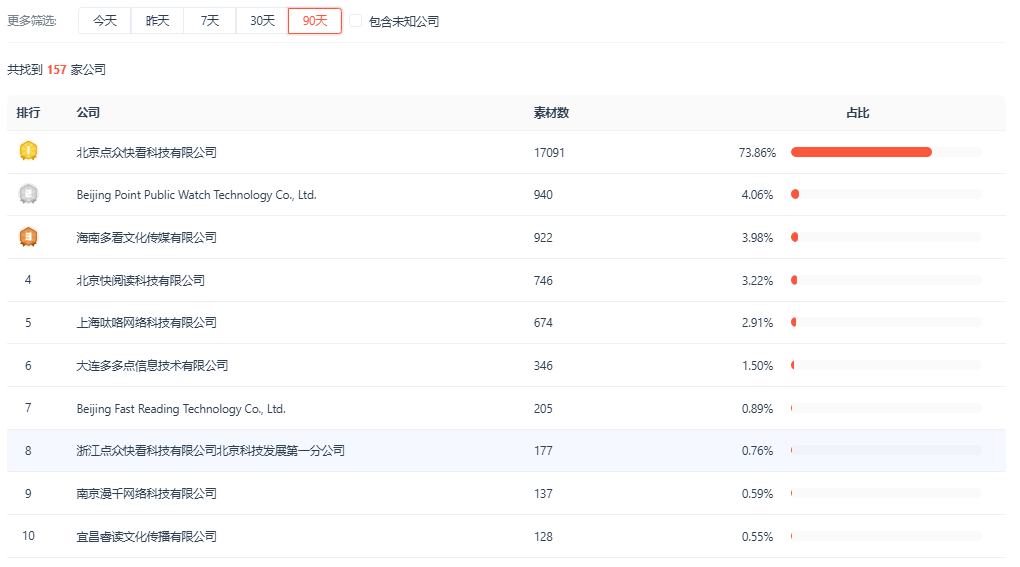Click 上海呔咯网络科技有限公司 company name

pos(146,323)
